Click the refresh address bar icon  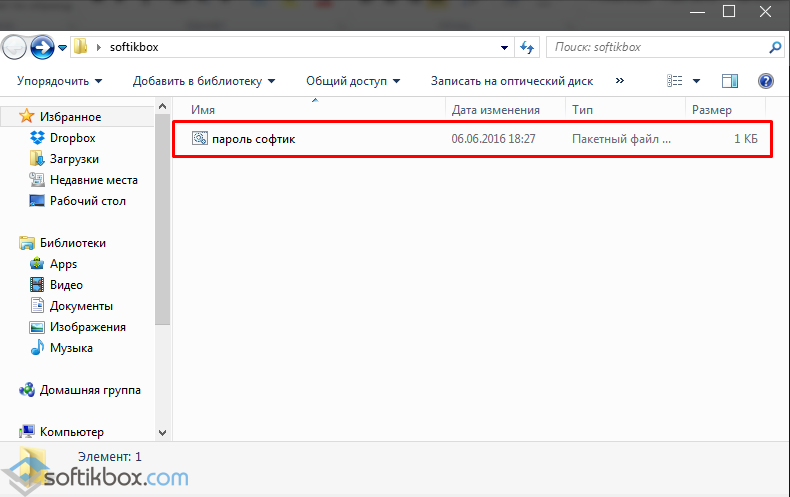coord(528,47)
